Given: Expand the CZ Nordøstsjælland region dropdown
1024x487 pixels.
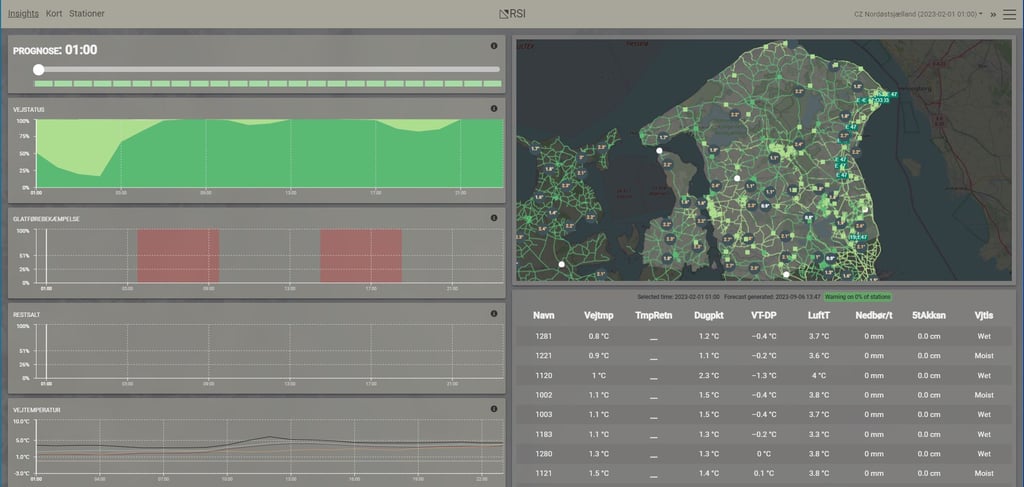Looking at the screenshot, I should 918,14.
